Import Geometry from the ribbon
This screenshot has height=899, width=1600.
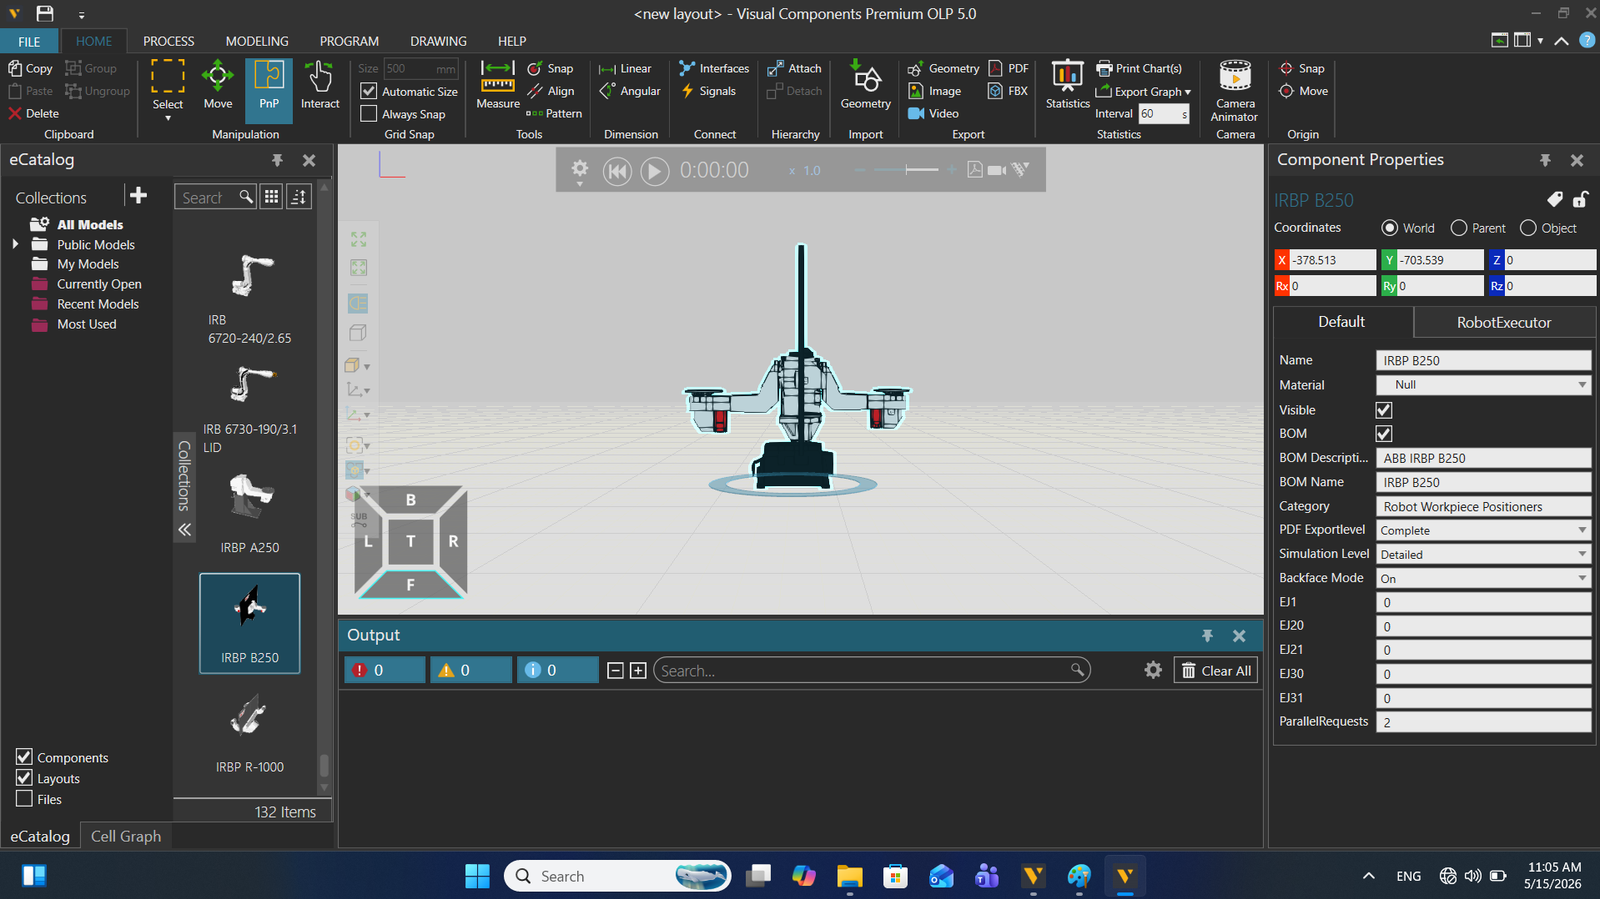point(866,85)
